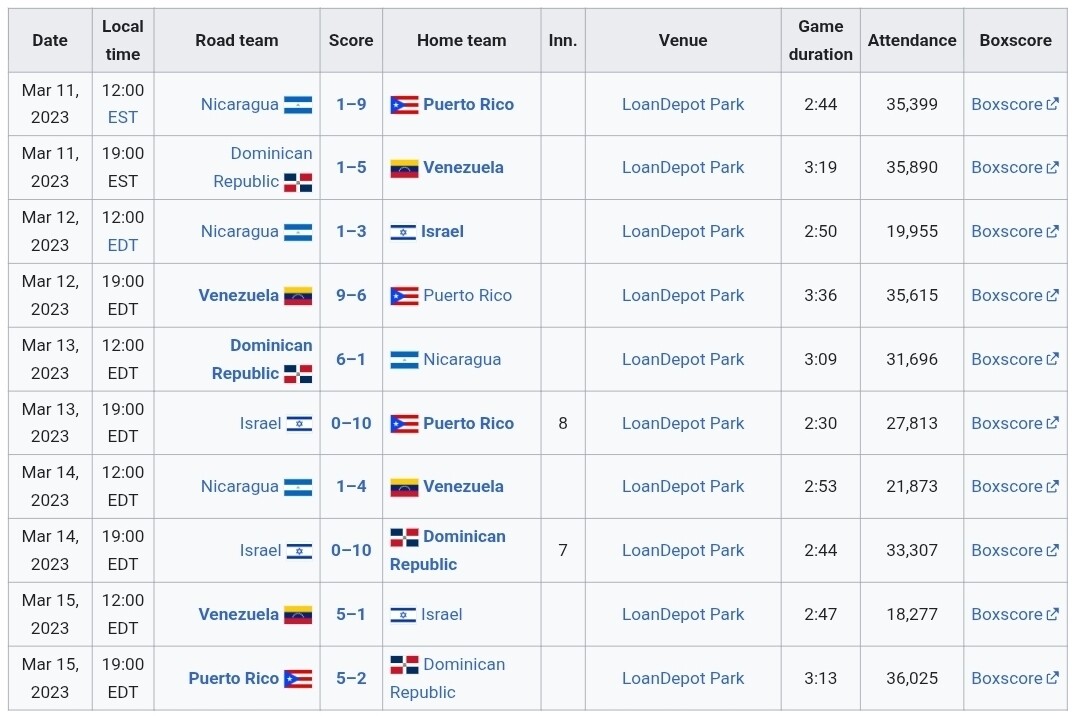Click Nicaragua flag in Mar 11 12:00 row
1080x716 pixels.
(x=298, y=105)
